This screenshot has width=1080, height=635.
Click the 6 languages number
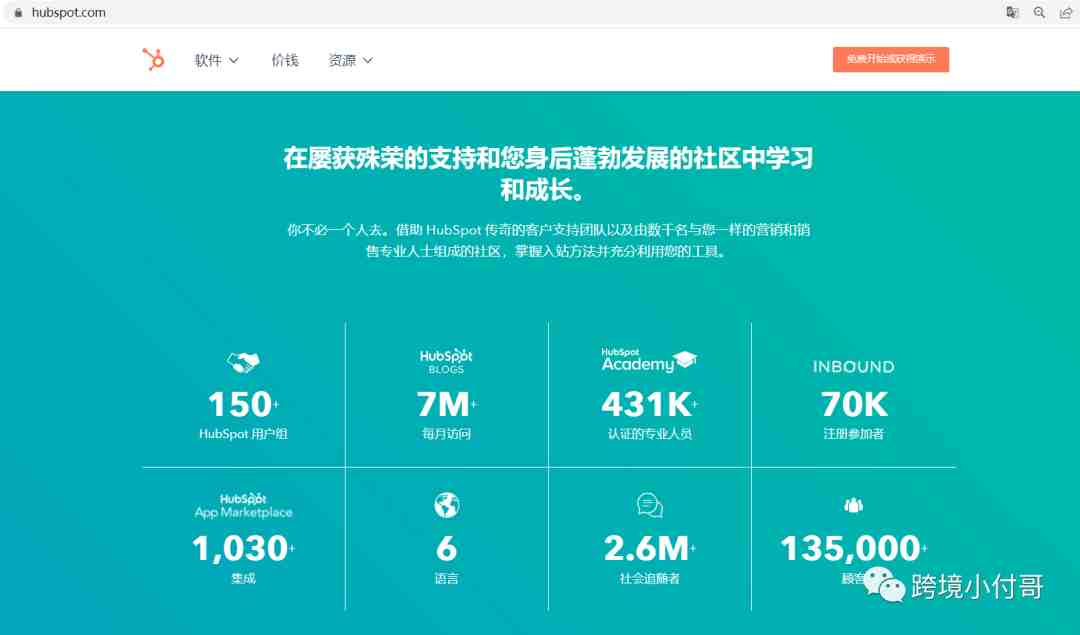tap(446, 549)
